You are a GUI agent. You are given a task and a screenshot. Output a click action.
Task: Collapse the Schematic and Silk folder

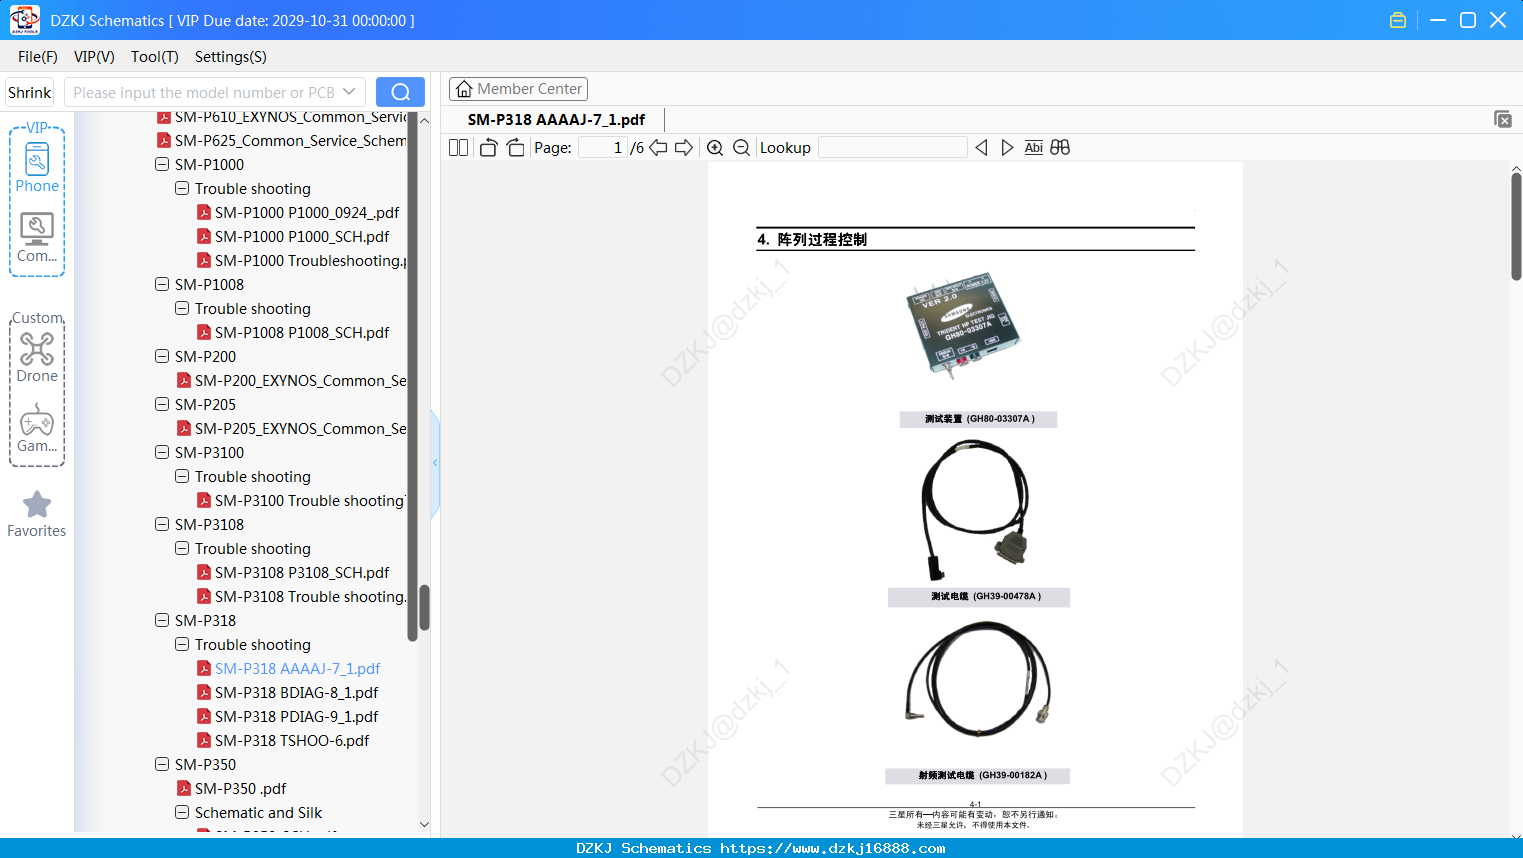(182, 812)
